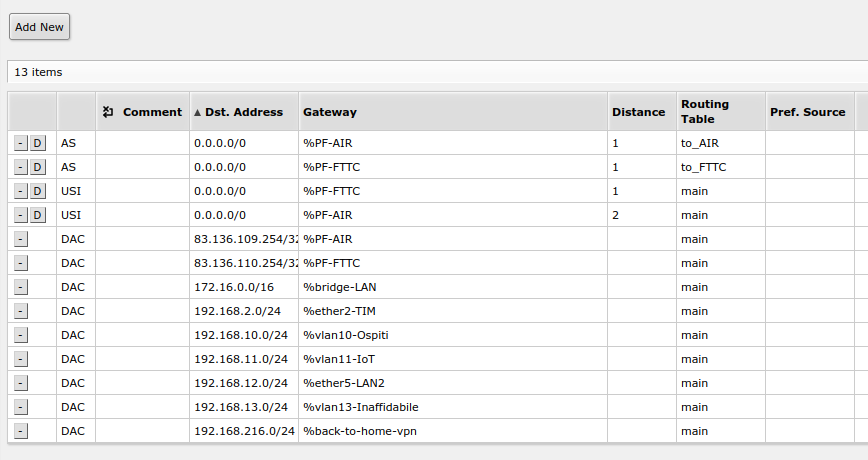Open the 192.168.11.0/24 route entry
The width and height of the screenshot is (868, 460).
coord(241,359)
